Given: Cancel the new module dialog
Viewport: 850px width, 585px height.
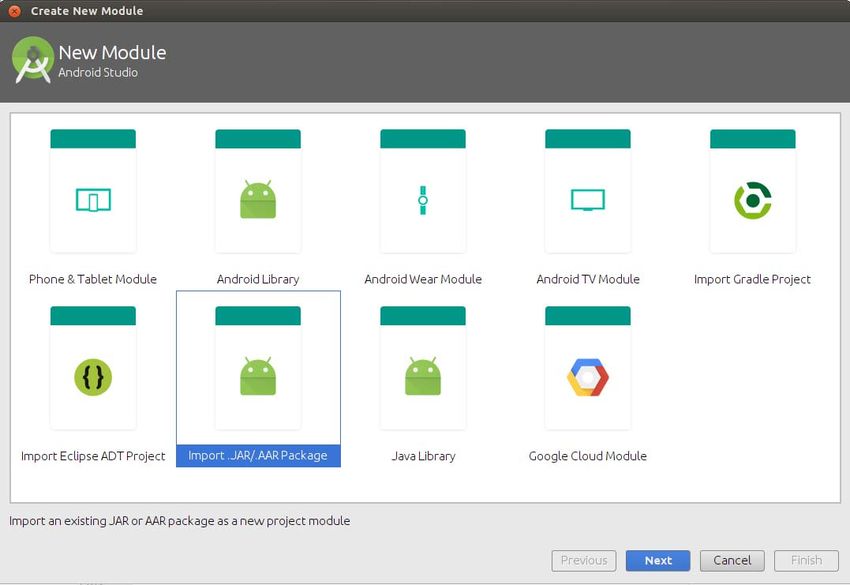Looking at the screenshot, I should [732, 561].
